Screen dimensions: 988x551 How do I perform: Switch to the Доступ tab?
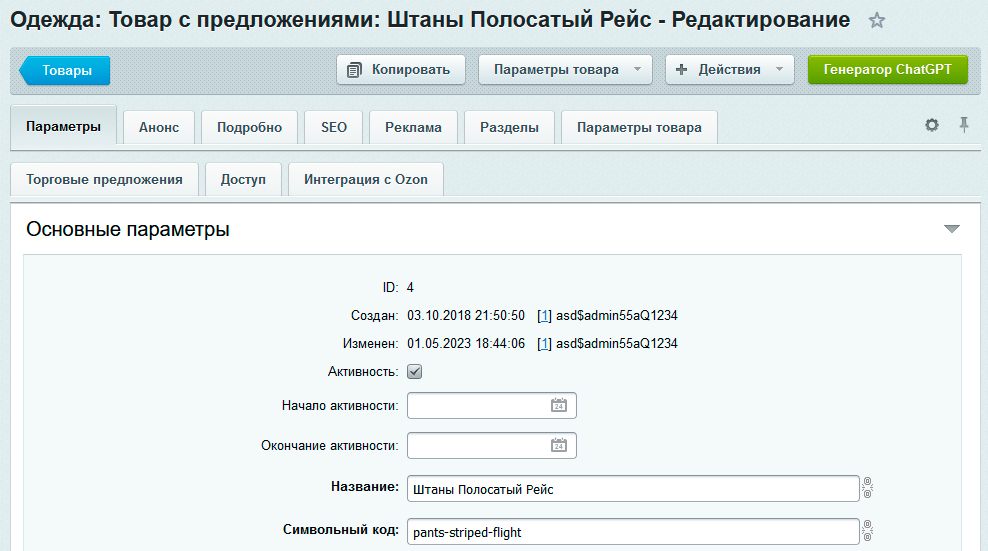click(x=243, y=180)
